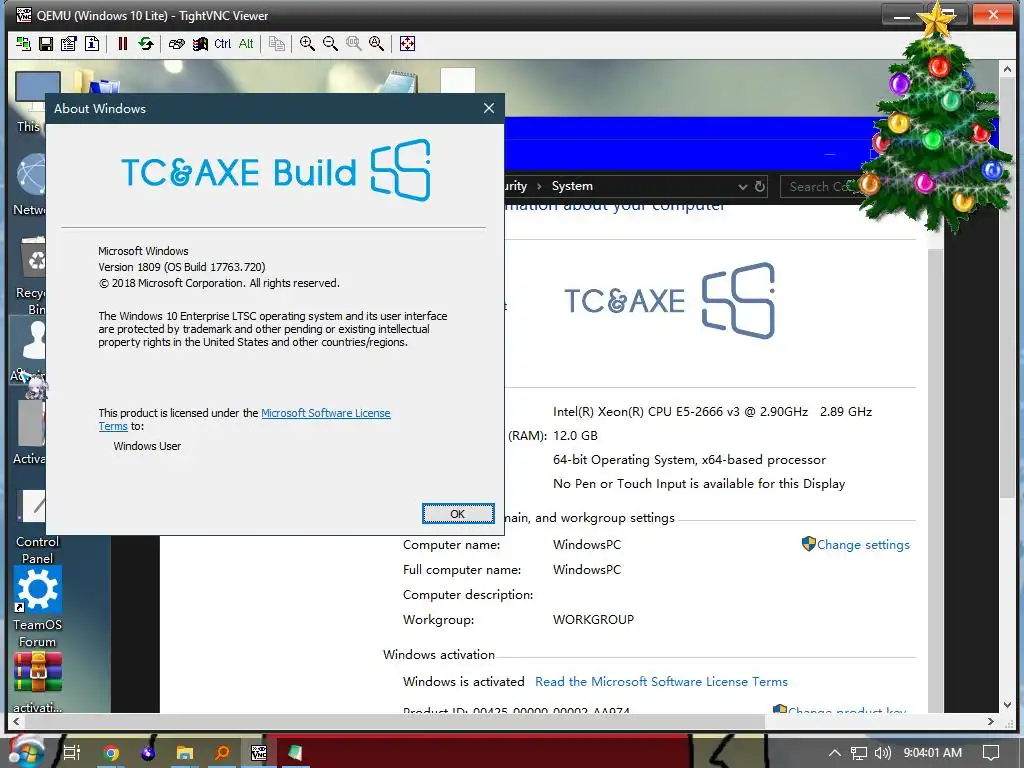Click the viewer's vertical scrollbar up arrow

pyautogui.click(x=1007, y=68)
